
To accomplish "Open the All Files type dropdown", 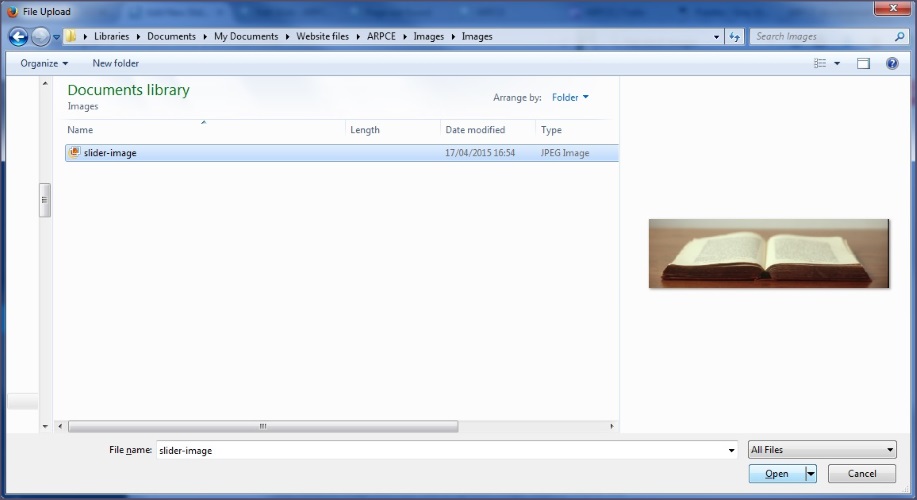I will 822,450.
